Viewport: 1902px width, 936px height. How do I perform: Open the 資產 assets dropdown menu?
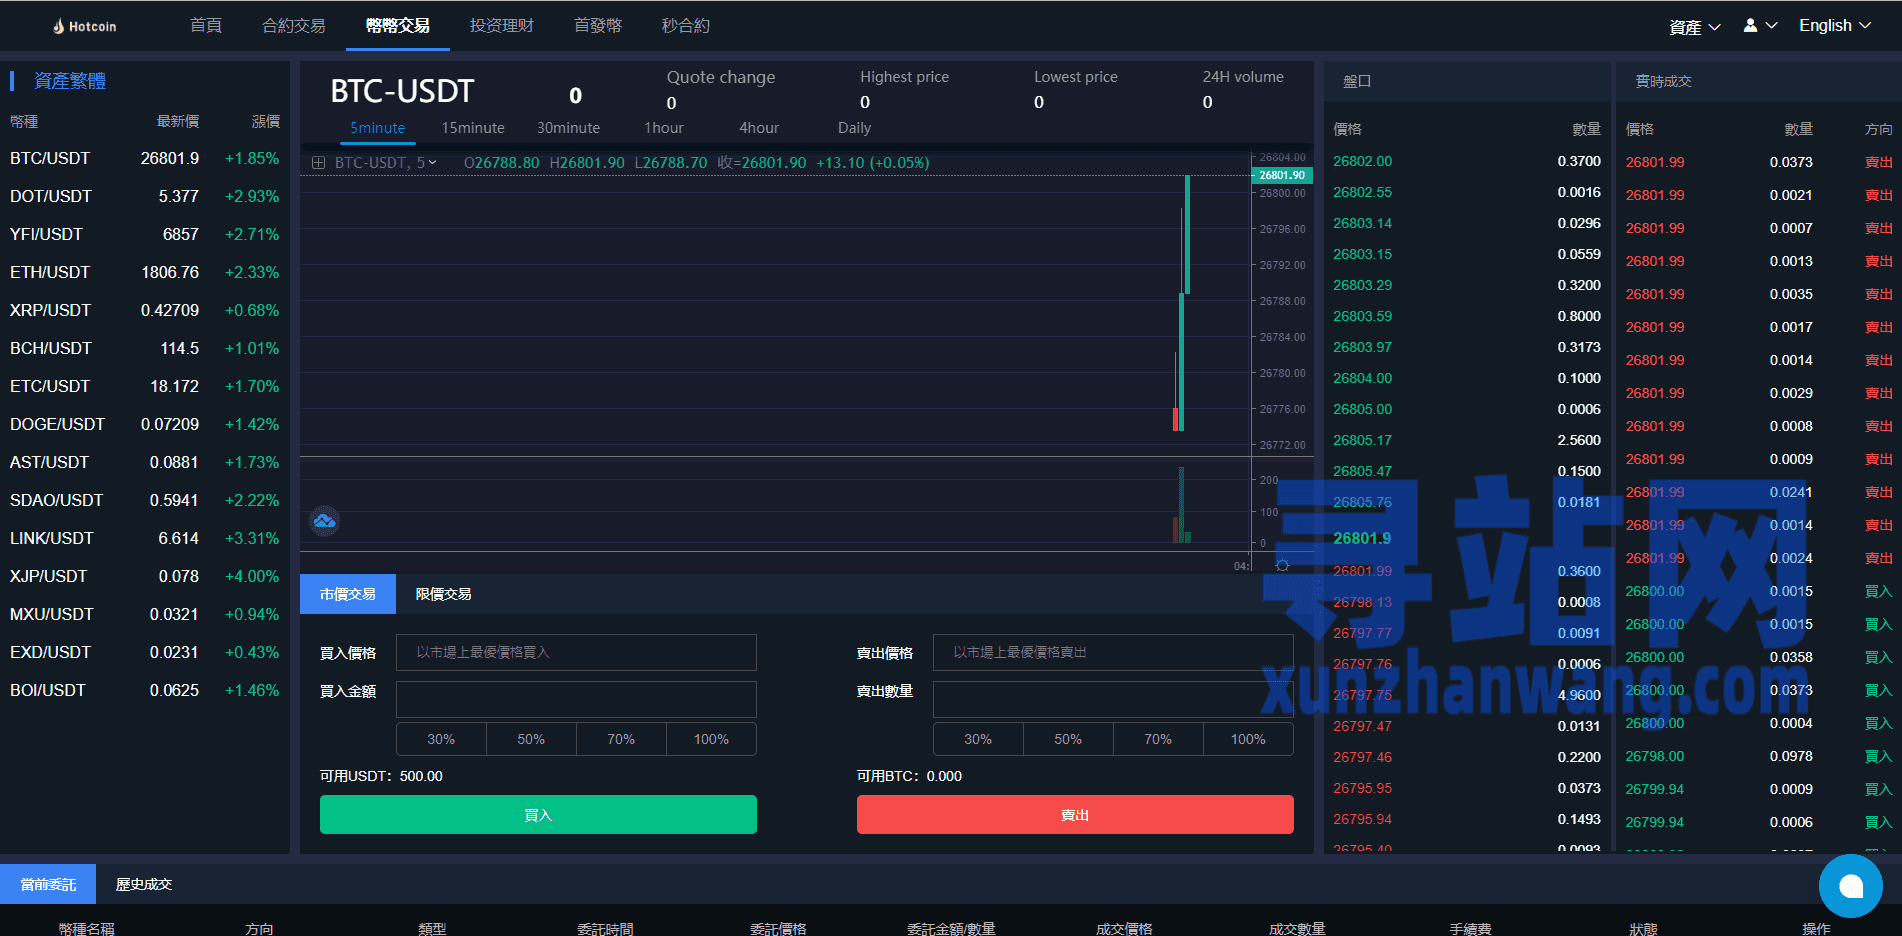point(1694,27)
